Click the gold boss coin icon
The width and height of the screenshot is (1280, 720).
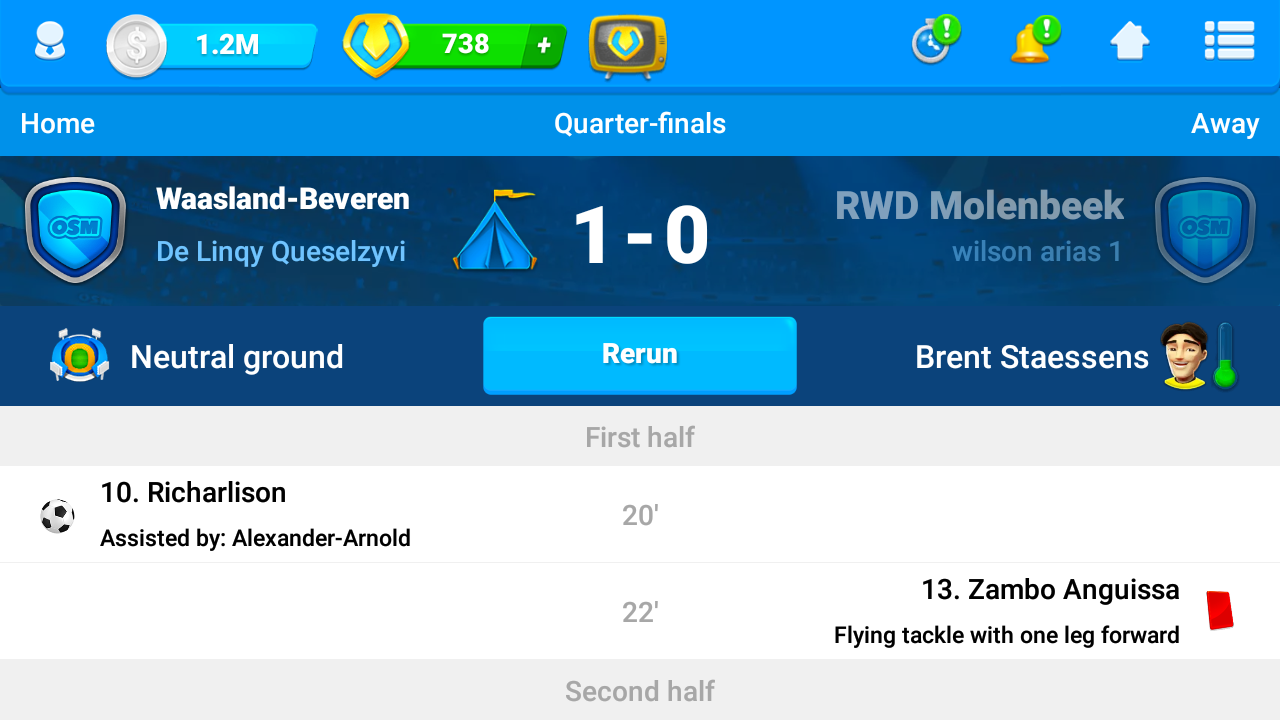375,45
